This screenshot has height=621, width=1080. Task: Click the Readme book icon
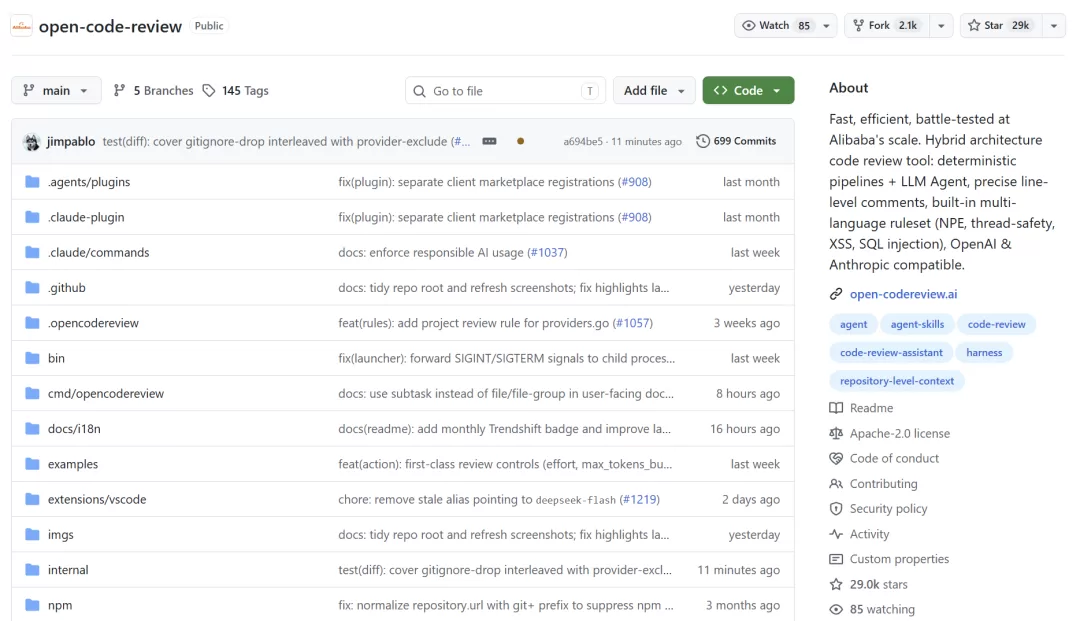835,408
